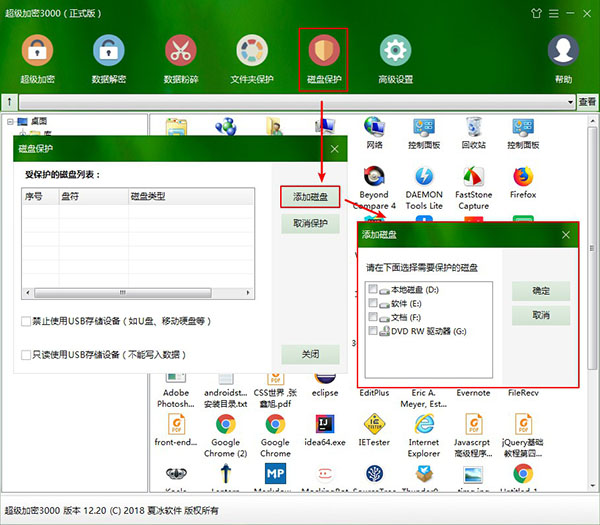Open 高级设置 gear icon
Screen dimensions: 600x525
point(395,59)
